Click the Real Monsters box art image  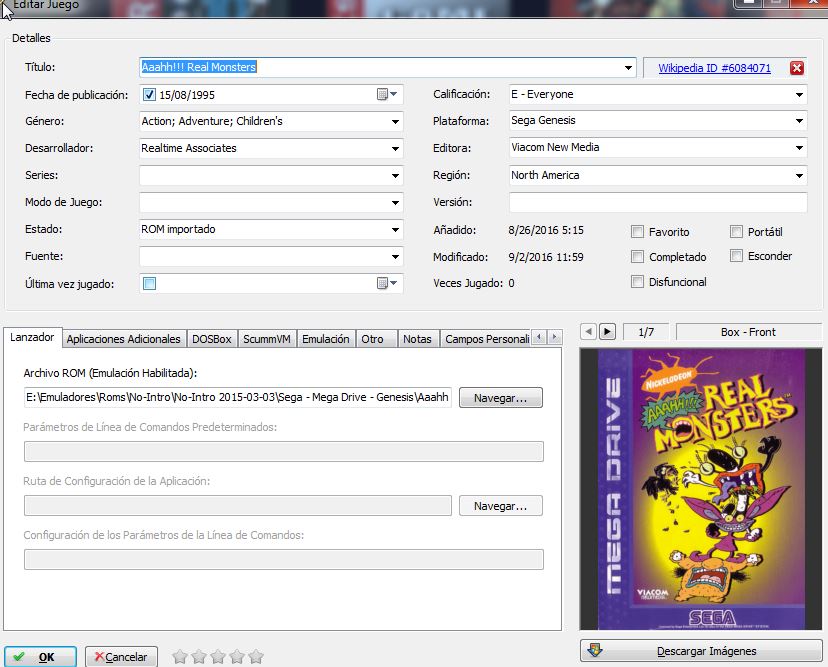pos(701,489)
